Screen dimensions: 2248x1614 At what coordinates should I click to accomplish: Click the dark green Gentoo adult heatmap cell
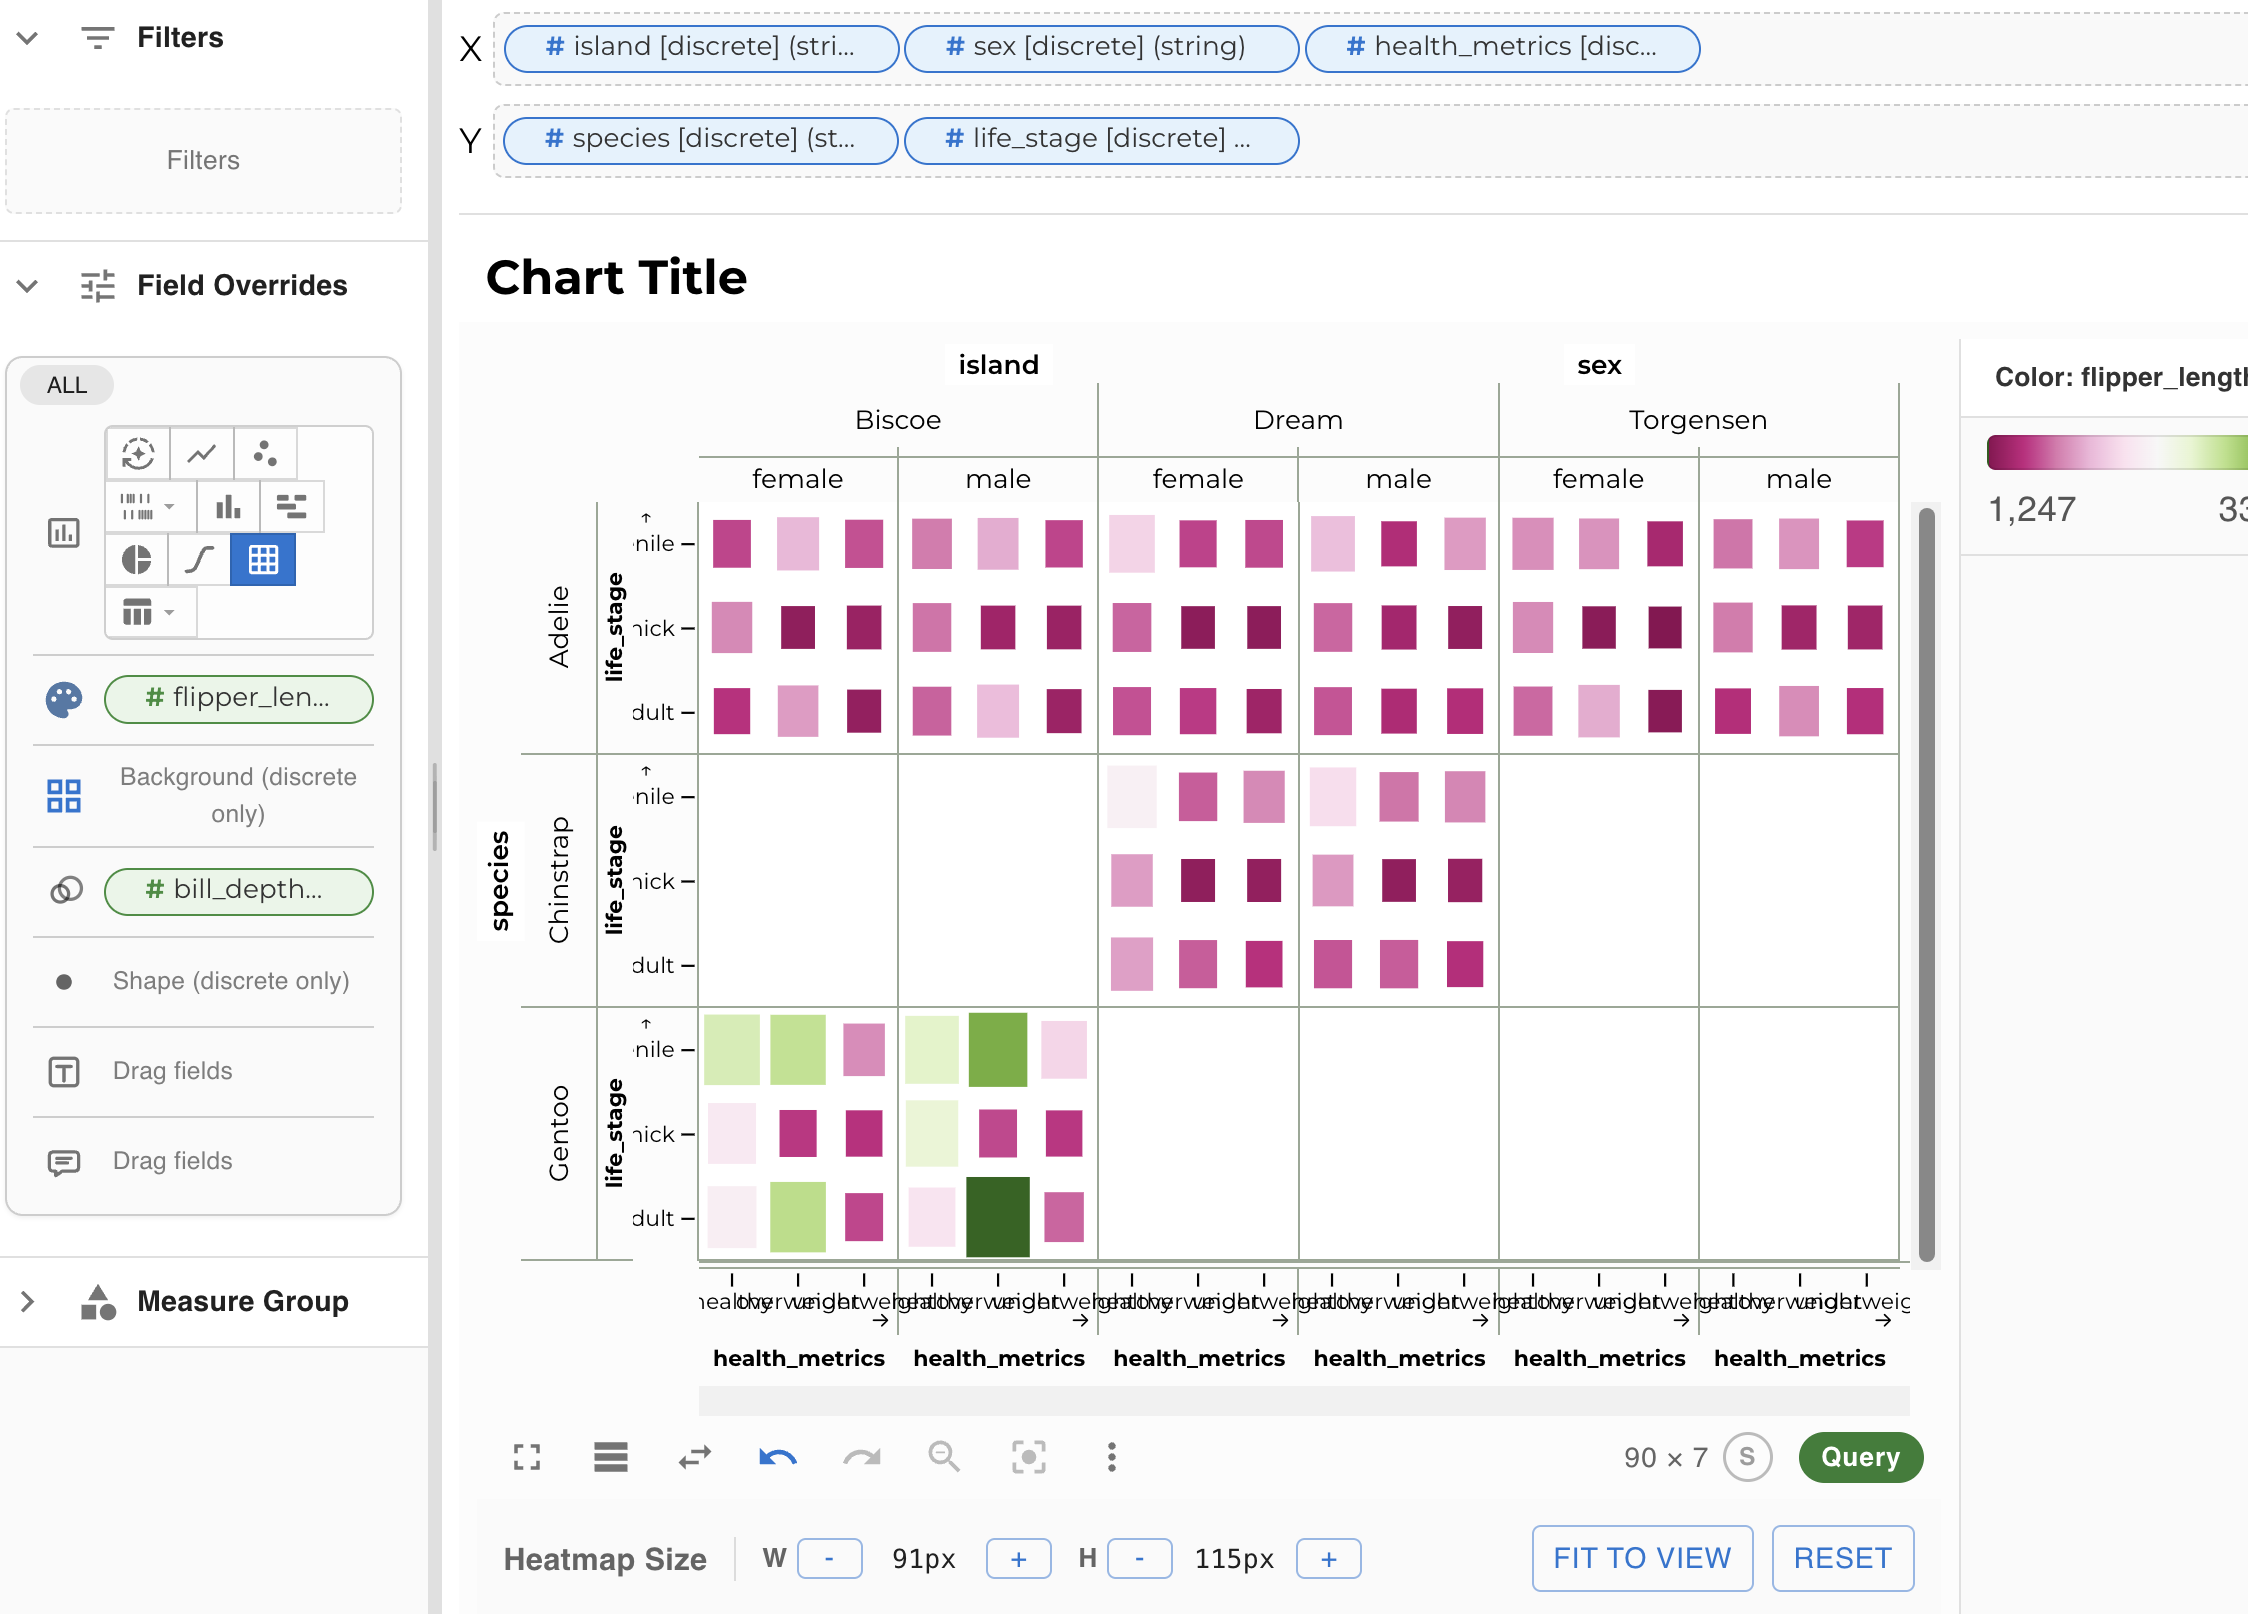point(997,1217)
